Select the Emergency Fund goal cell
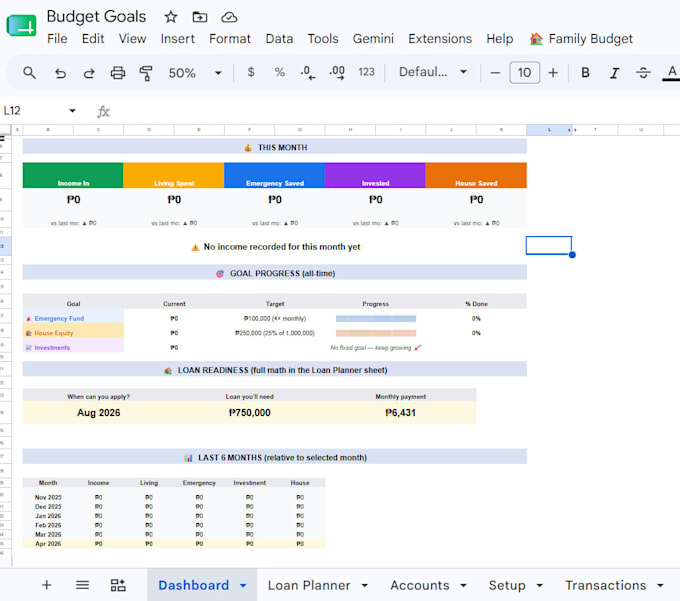 point(73,318)
